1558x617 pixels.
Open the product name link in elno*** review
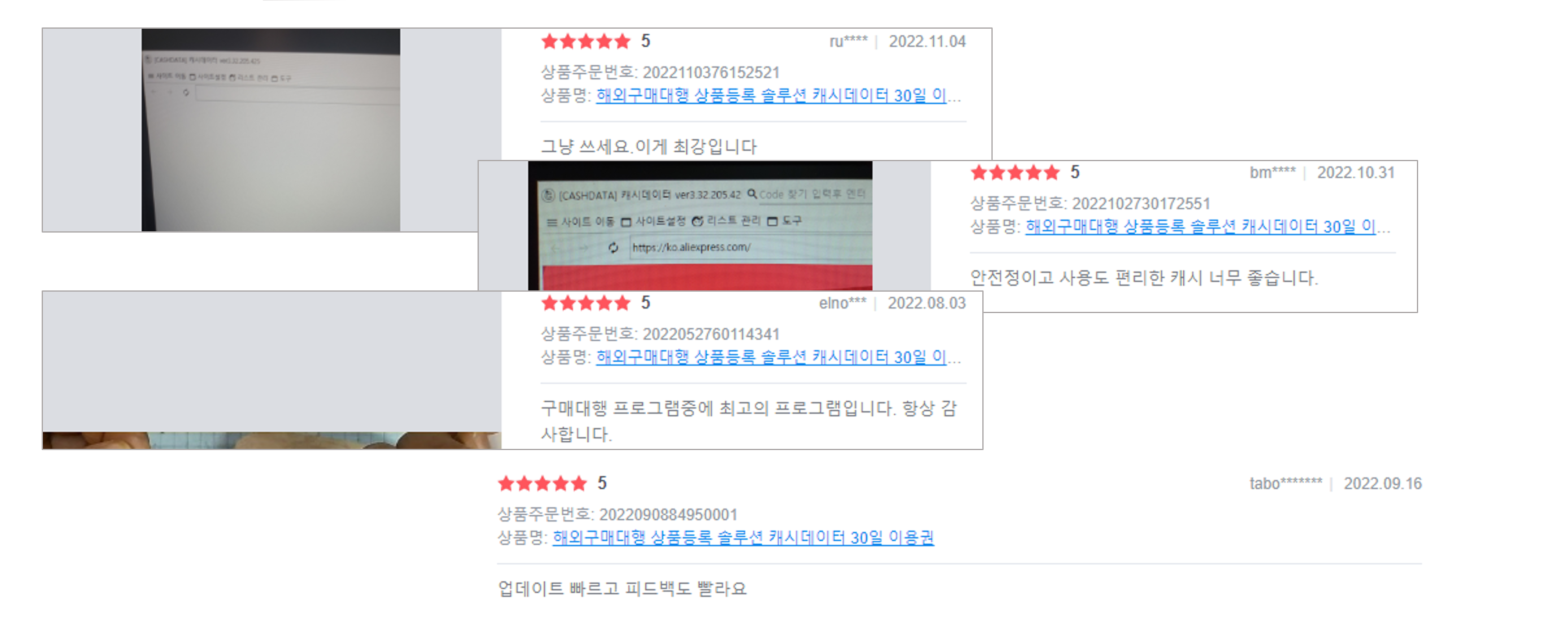(779, 357)
